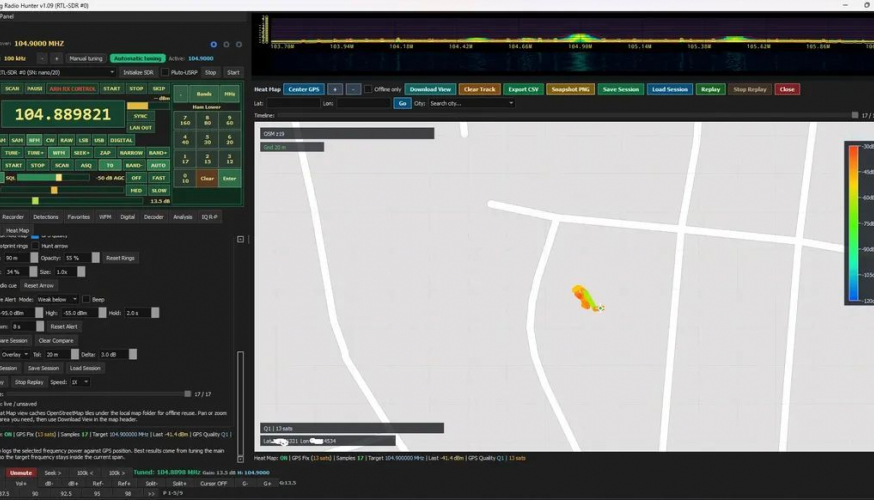This screenshot has height=500, width=874.
Task: Click the Lat coordinate input field
Action: [x=292, y=103]
